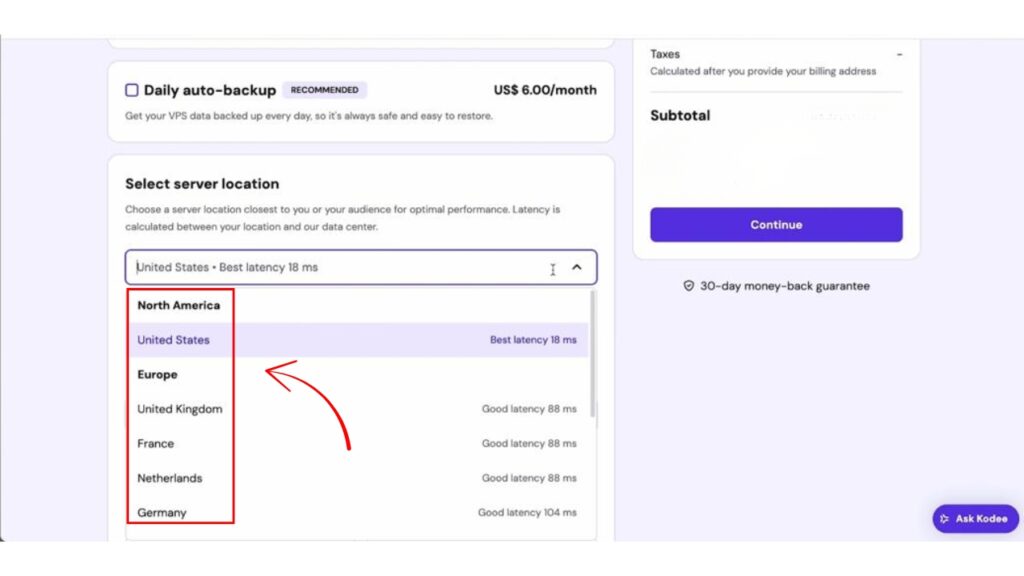Click the North America group header
Viewport: 1024px width, 576px height.
click(179, 305)
